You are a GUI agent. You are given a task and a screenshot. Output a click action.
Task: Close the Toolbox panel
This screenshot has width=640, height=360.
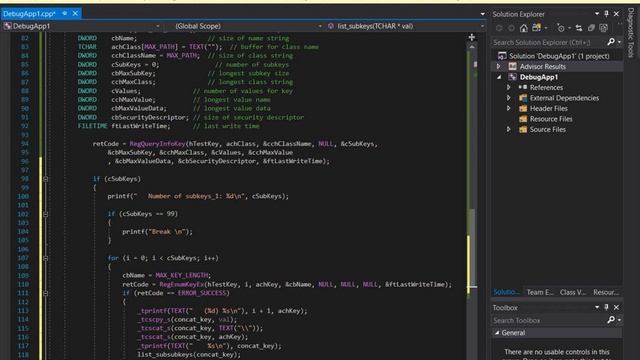[x=616, y=307]
